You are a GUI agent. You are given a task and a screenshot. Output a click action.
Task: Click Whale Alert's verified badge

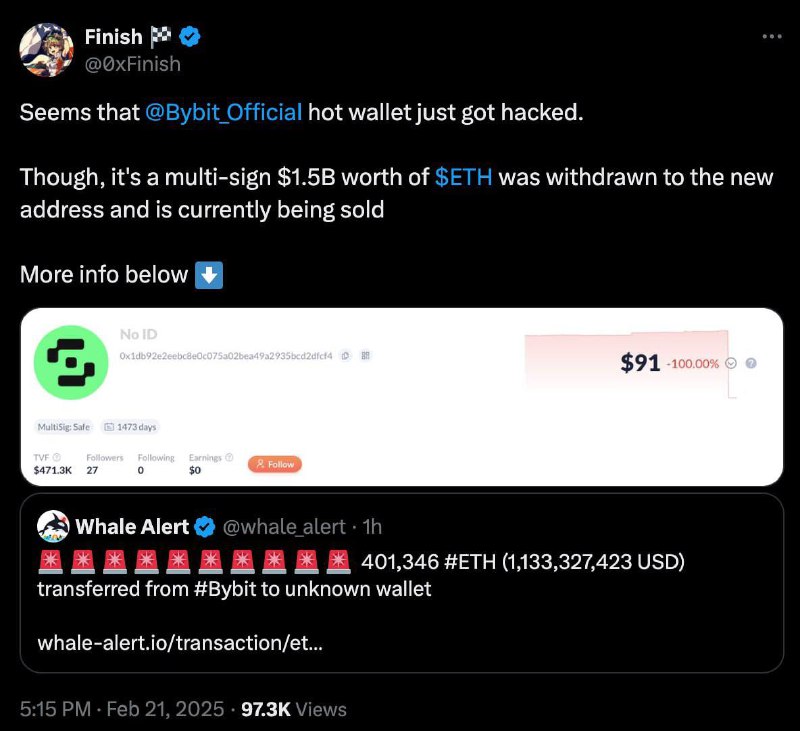[x=205, y=527]
